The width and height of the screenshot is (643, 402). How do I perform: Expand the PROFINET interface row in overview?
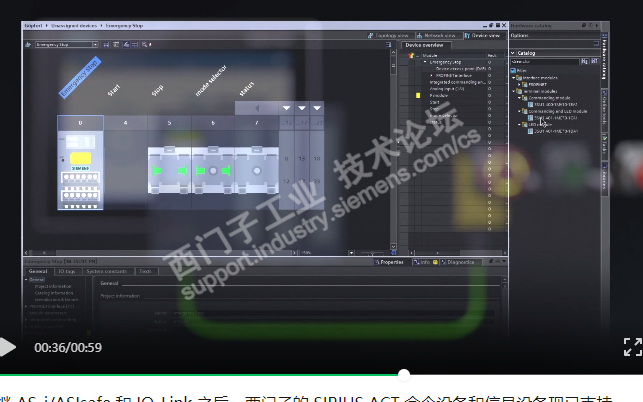(431, 75)
